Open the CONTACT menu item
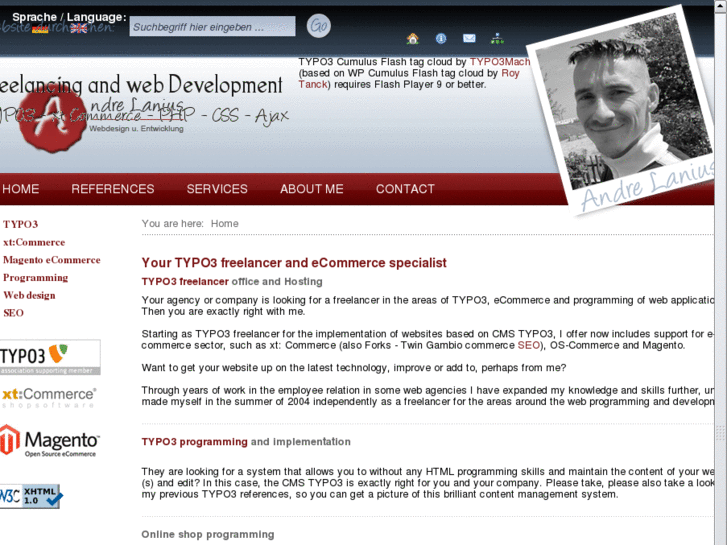Viewport: 727px width, 545px height. (405, 189)
